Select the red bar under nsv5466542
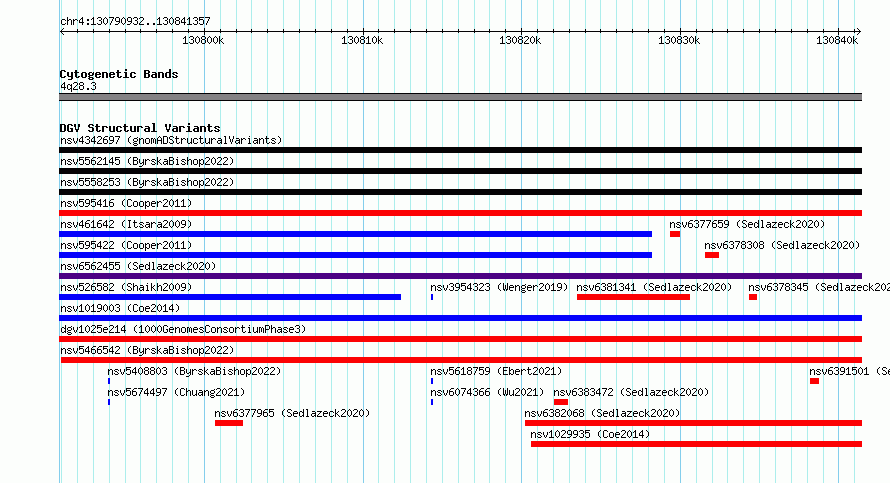 (x=461, y=360)
